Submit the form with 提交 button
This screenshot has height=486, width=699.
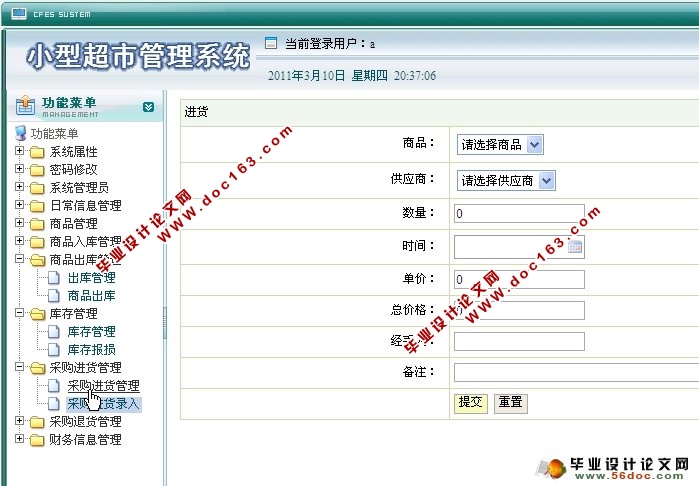tap(470, 403)
